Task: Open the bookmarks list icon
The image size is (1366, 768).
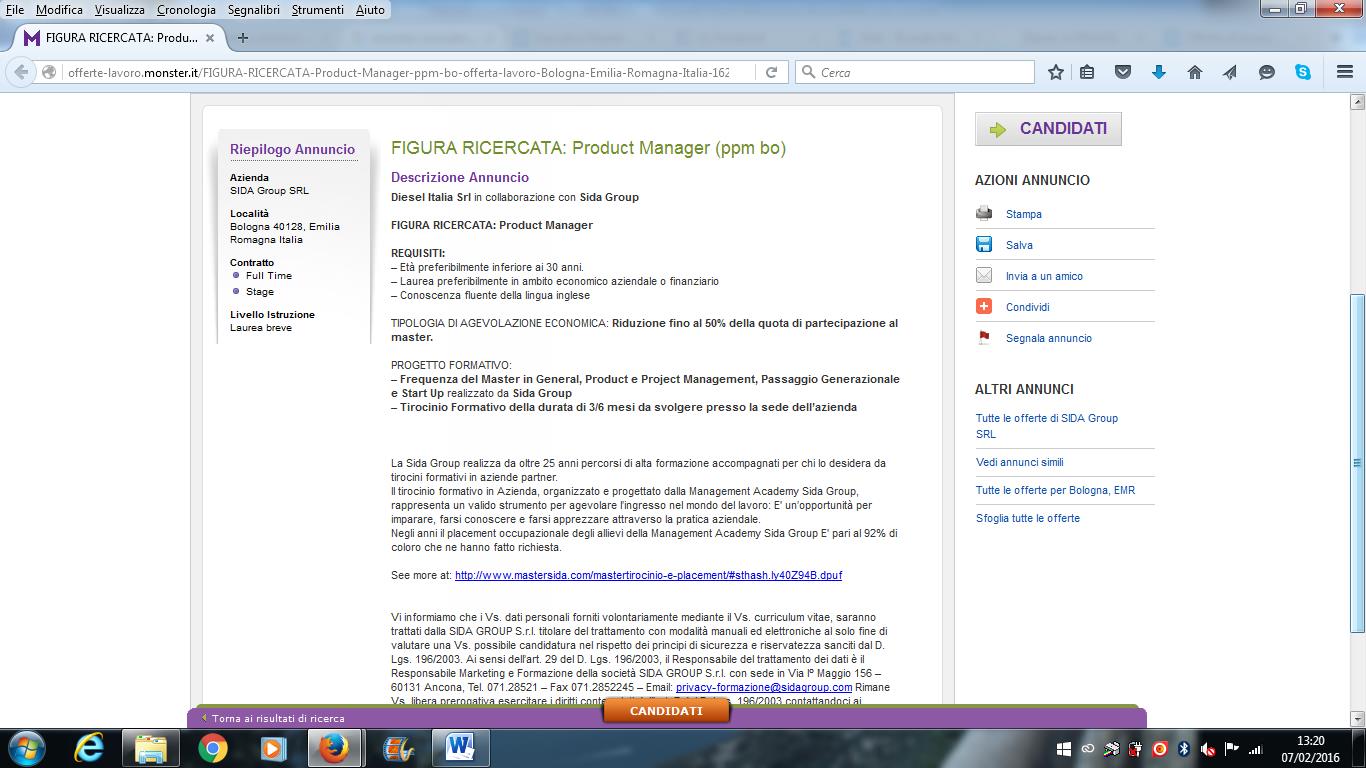Action: pyautogui.click(x=1088, y=72)
